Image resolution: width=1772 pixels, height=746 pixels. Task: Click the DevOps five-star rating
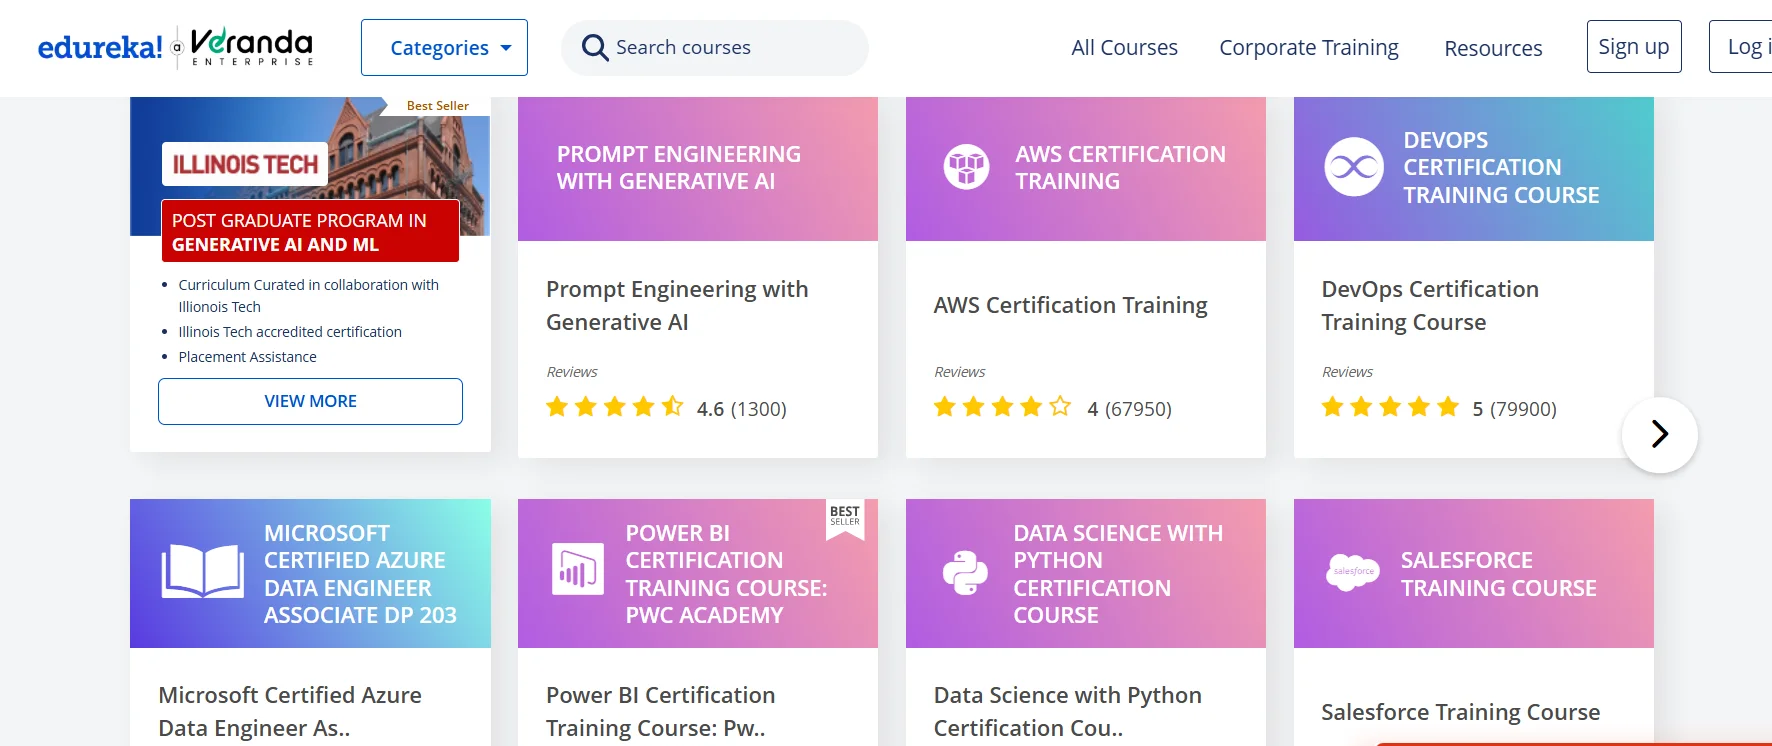pos(1389,408)
